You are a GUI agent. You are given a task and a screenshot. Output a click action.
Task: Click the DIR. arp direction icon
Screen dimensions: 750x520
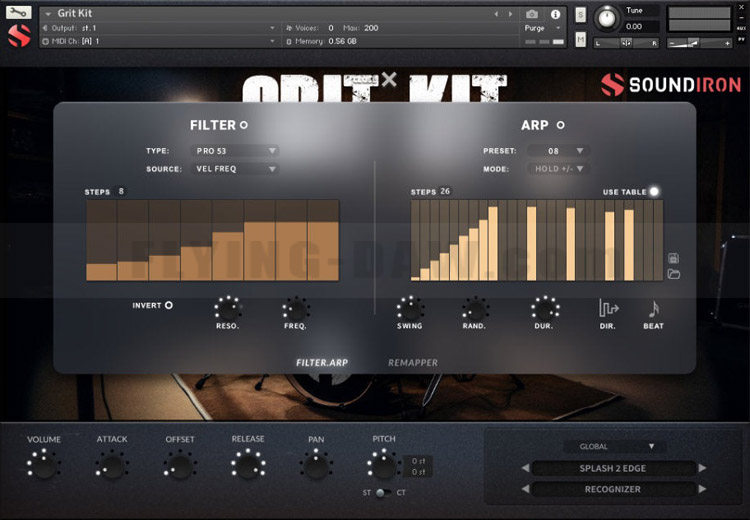pyautogui.click(x=608, y=308)
